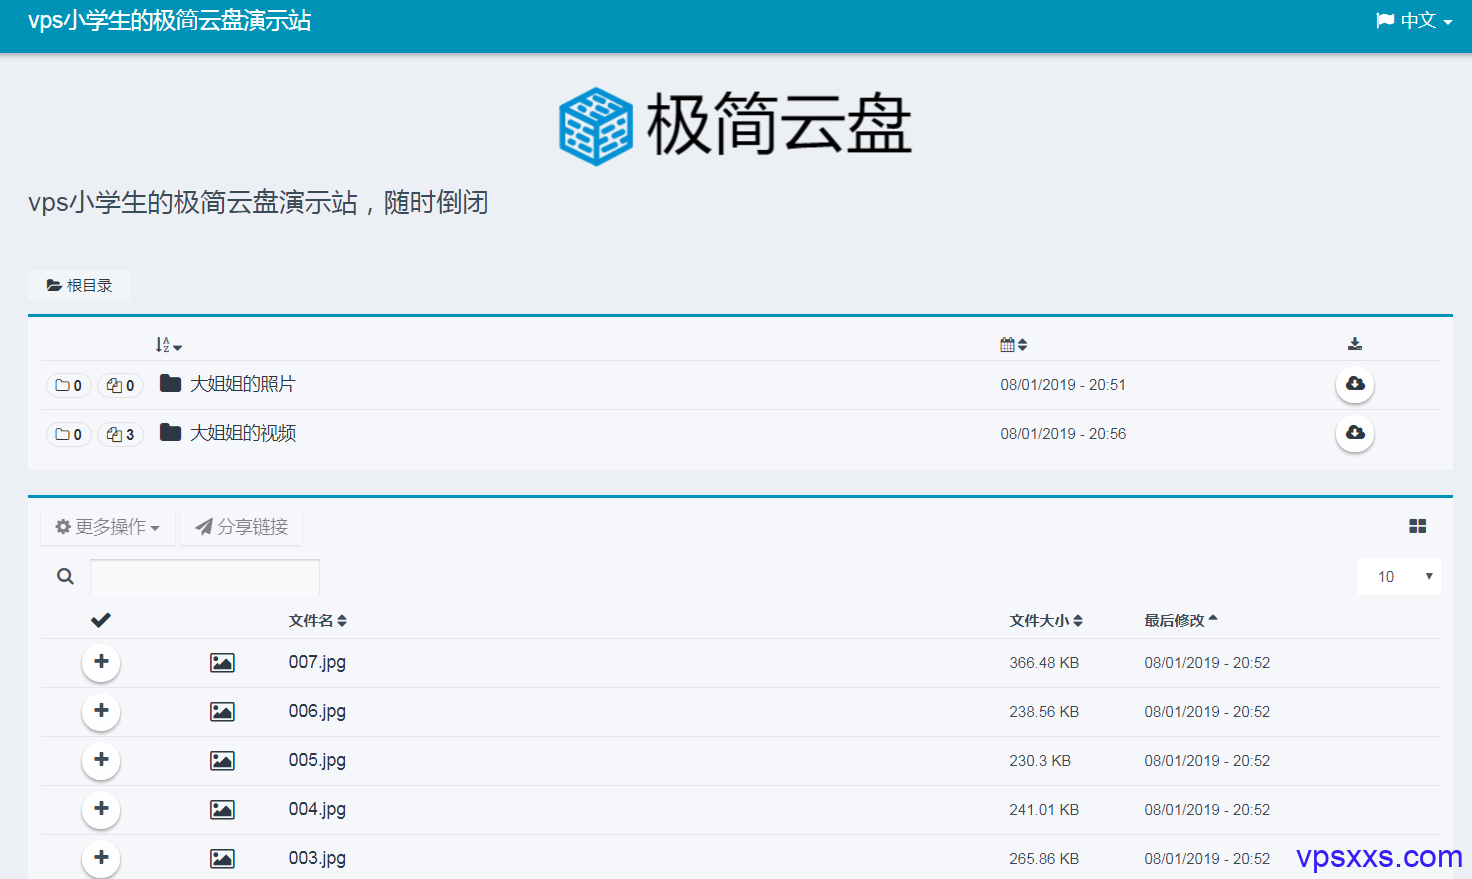
Task: Preview image icon for 003.jpg
Action: [222, 859]
